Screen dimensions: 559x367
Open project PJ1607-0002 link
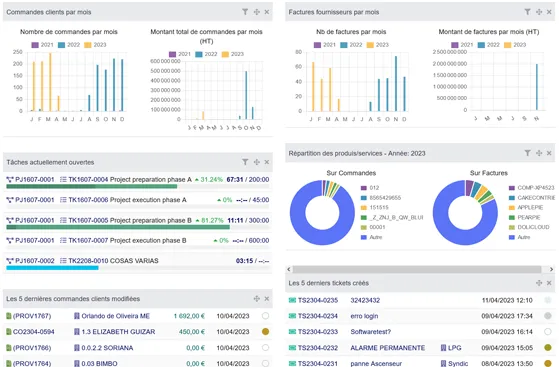pos(31,261)
